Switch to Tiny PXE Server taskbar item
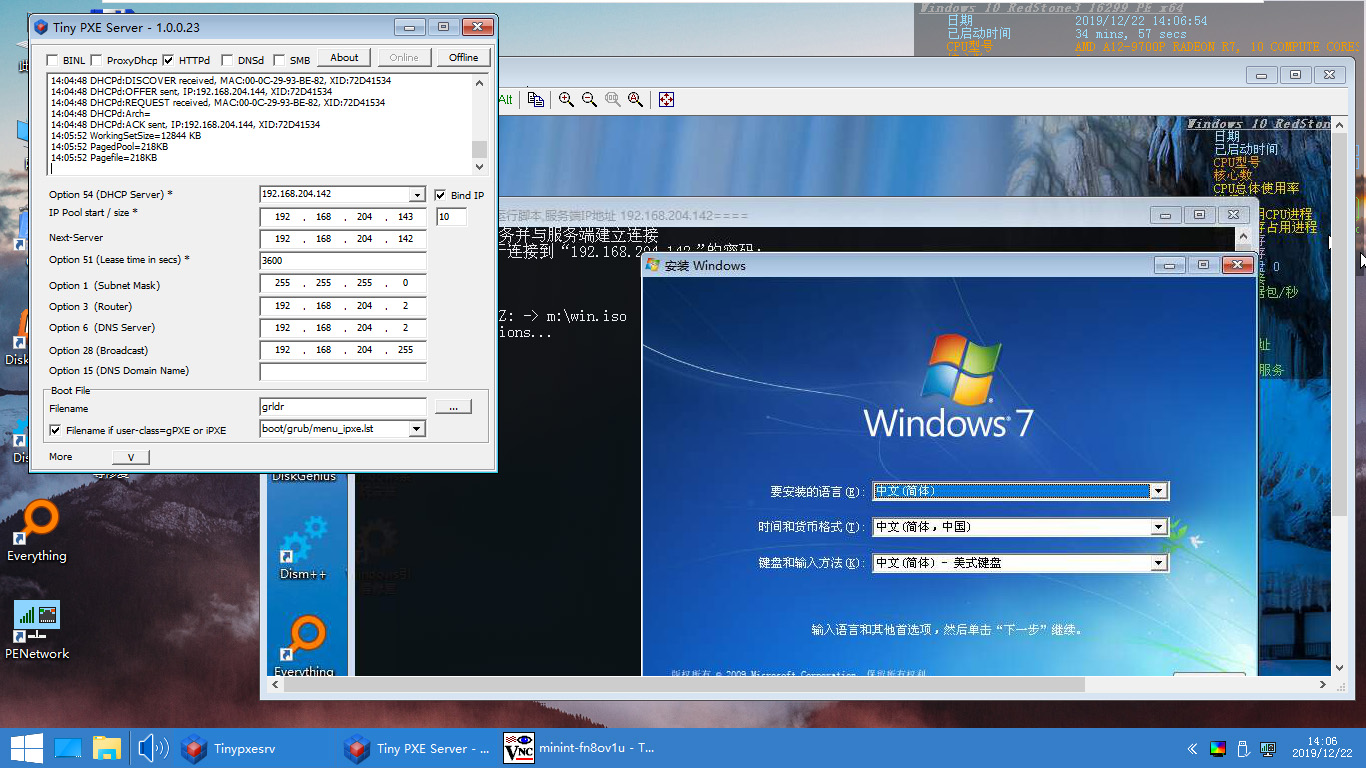The height and width of the screenshot is (768, 1366). (417, 748)
